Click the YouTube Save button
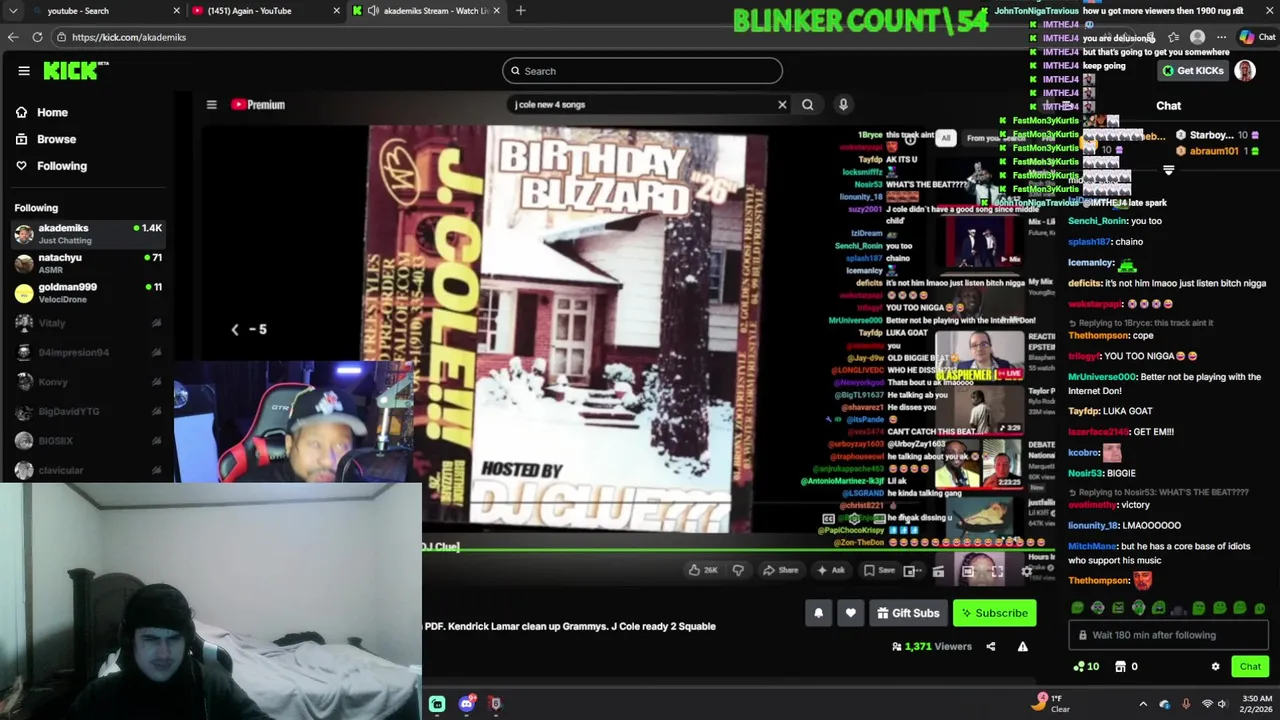The height and width of the screenshot is (720, 1280). pyautogui.click(x=879, y=570)
